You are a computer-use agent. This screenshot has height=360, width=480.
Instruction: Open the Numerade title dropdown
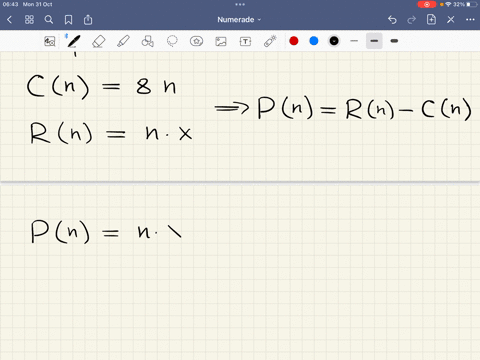(239, 20)
